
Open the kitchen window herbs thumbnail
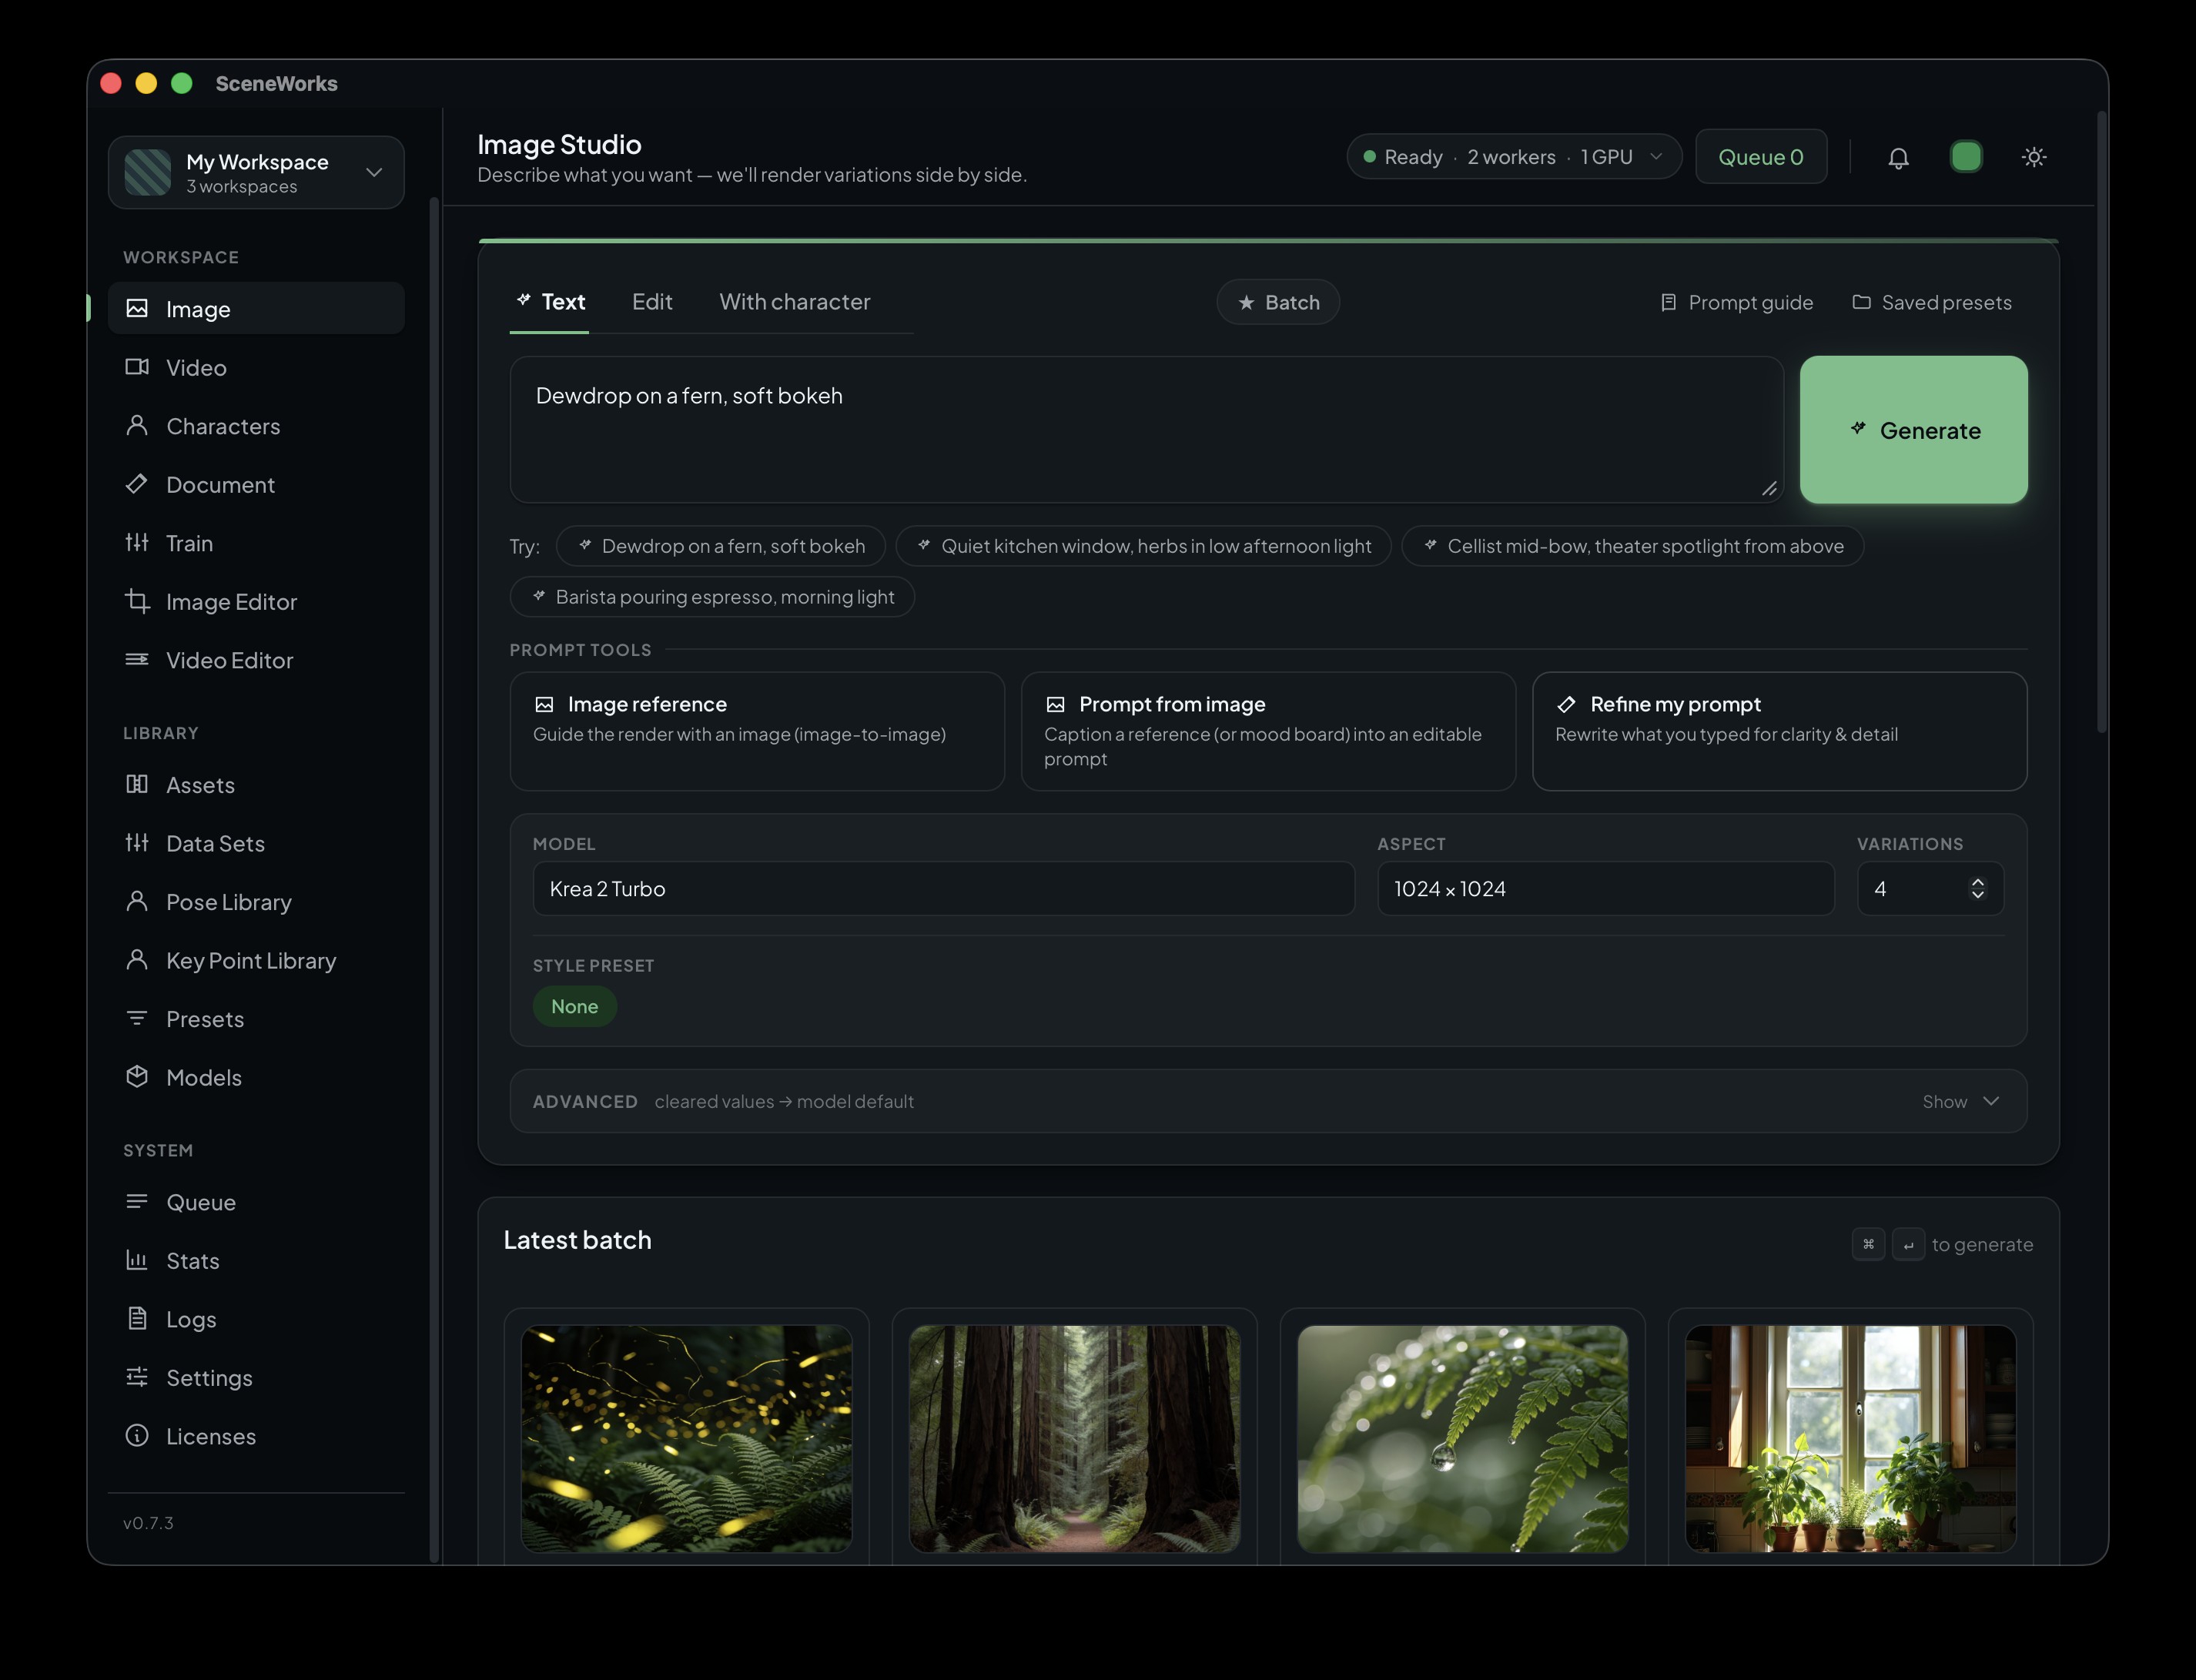1851,1439
